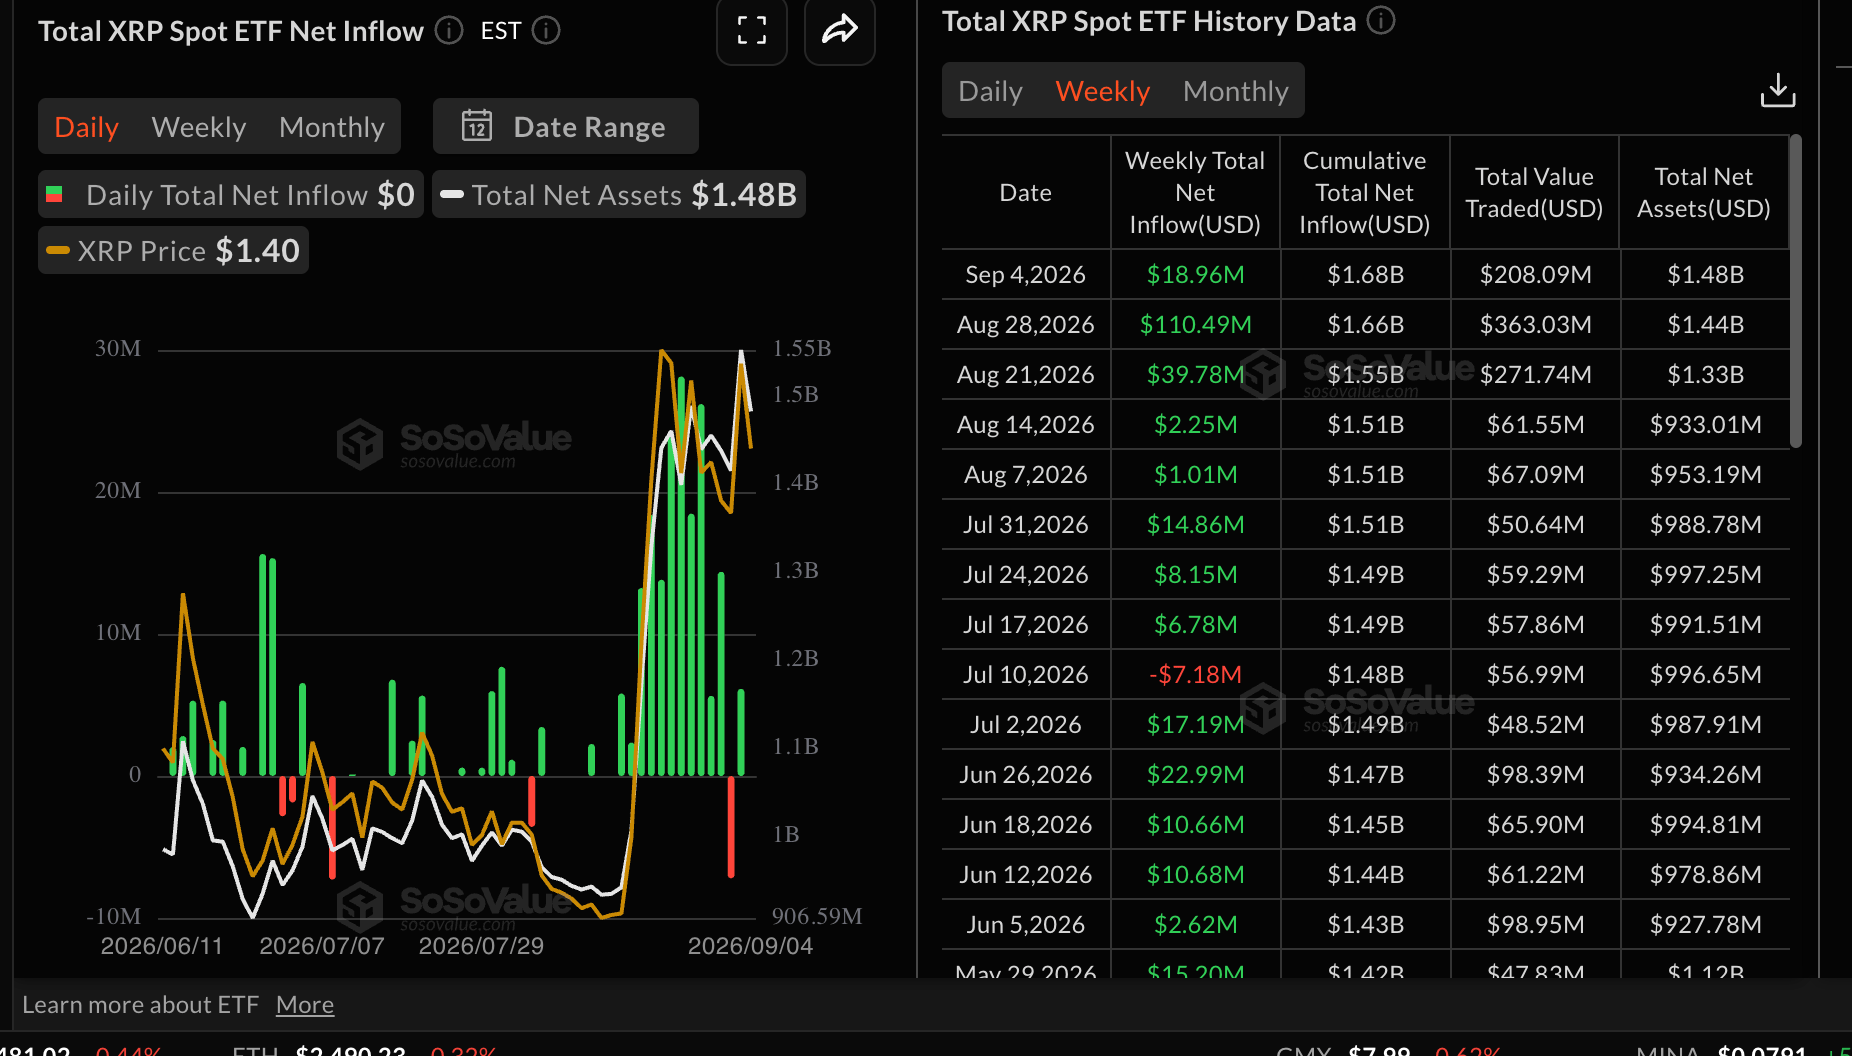Click the share arrow icon
The height and width of the screenshot is (1056, 1852).
(x=840, y=30)
